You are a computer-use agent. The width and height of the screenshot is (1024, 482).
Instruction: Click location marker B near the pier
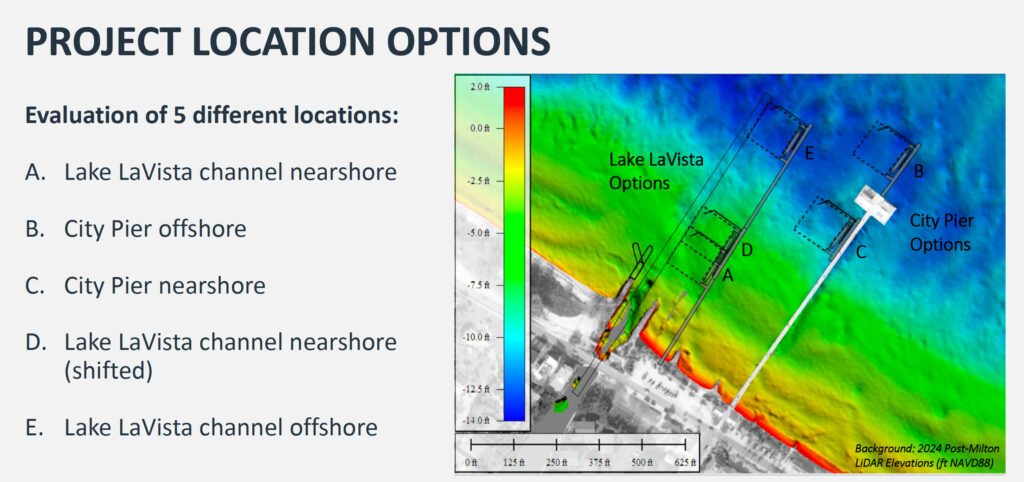pyautogui.click(x=918, y=171)
